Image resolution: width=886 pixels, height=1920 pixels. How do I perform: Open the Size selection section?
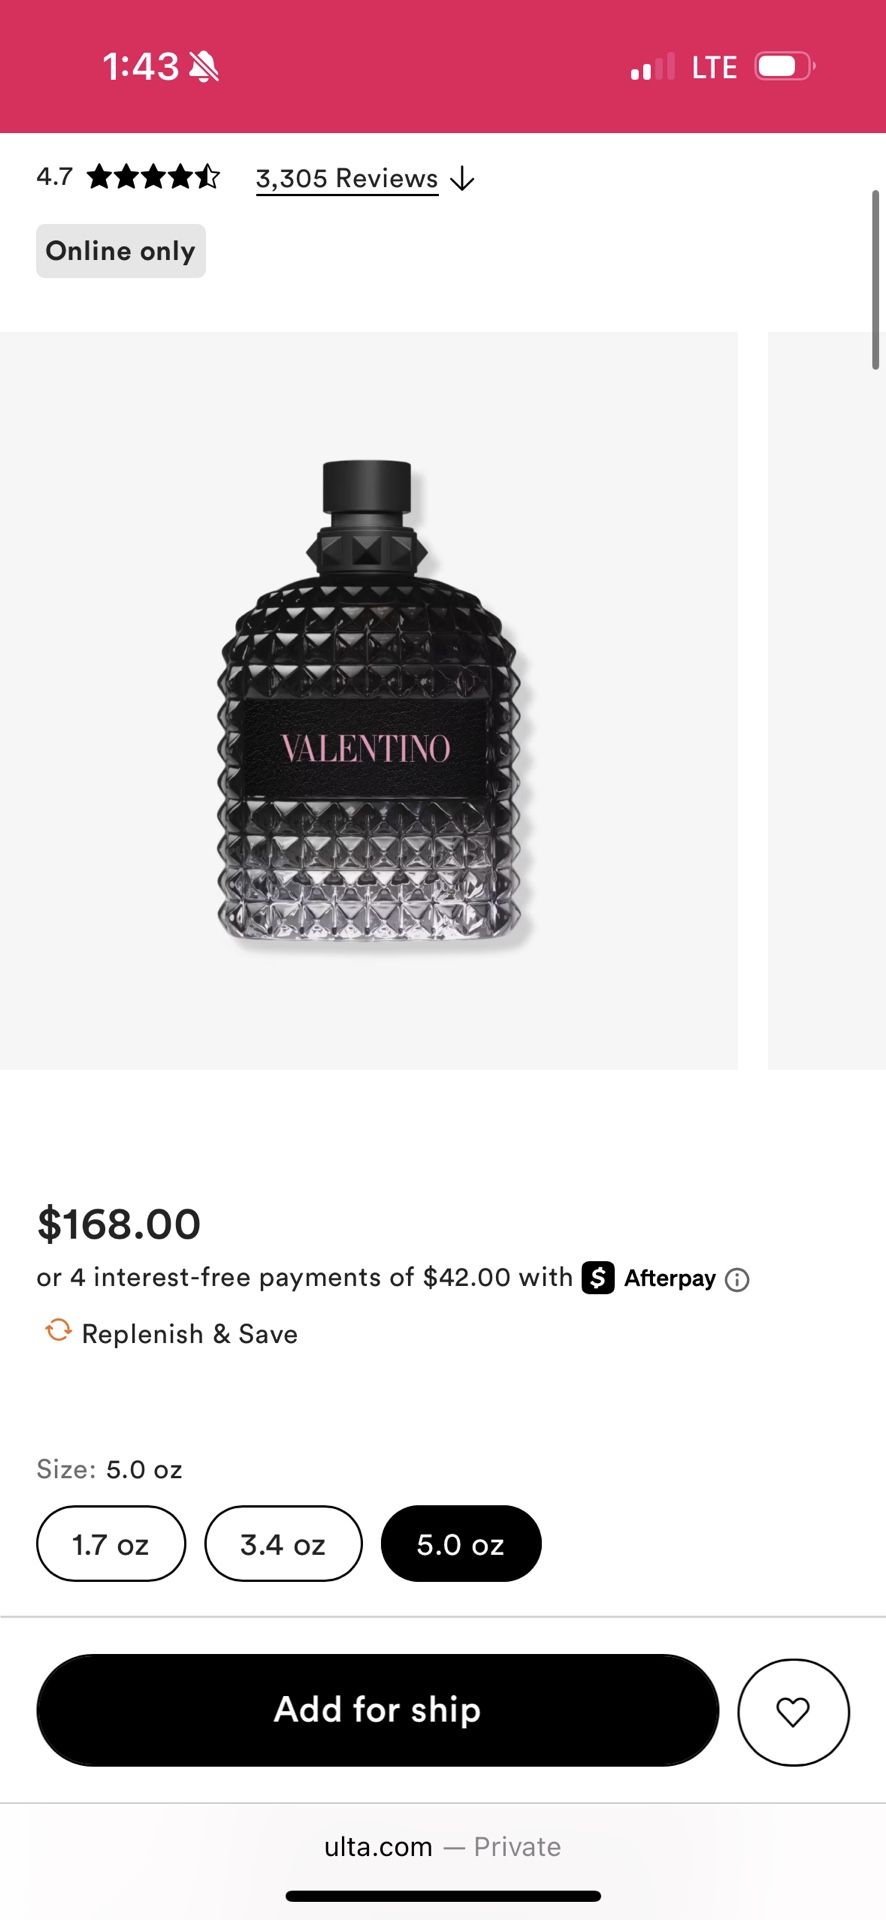point(108,1469)
